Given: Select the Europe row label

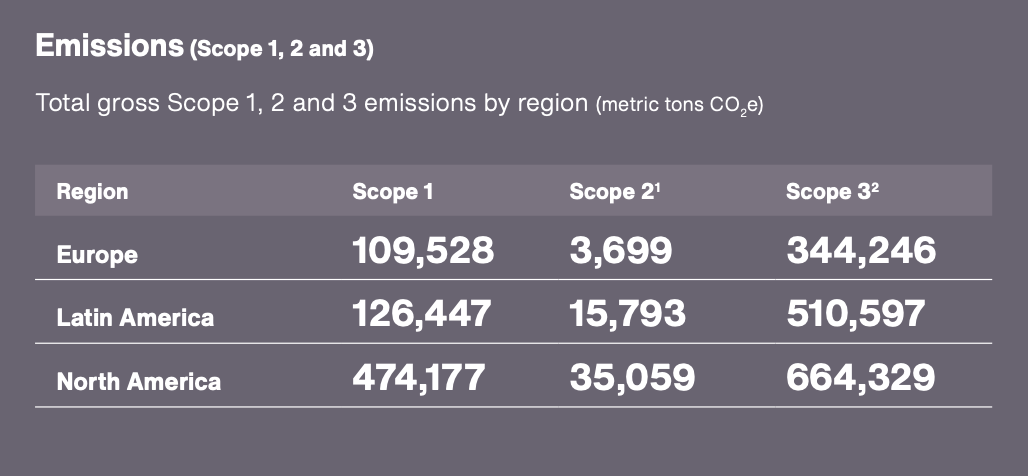Looking at the screenshot, I should (x=97, y=254).
